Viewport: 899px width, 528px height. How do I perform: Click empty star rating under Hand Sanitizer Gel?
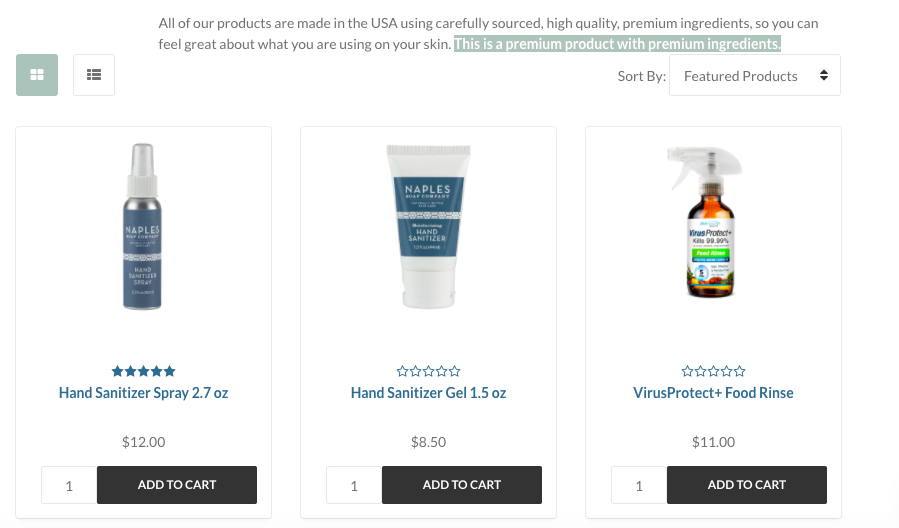click(428, 371)
